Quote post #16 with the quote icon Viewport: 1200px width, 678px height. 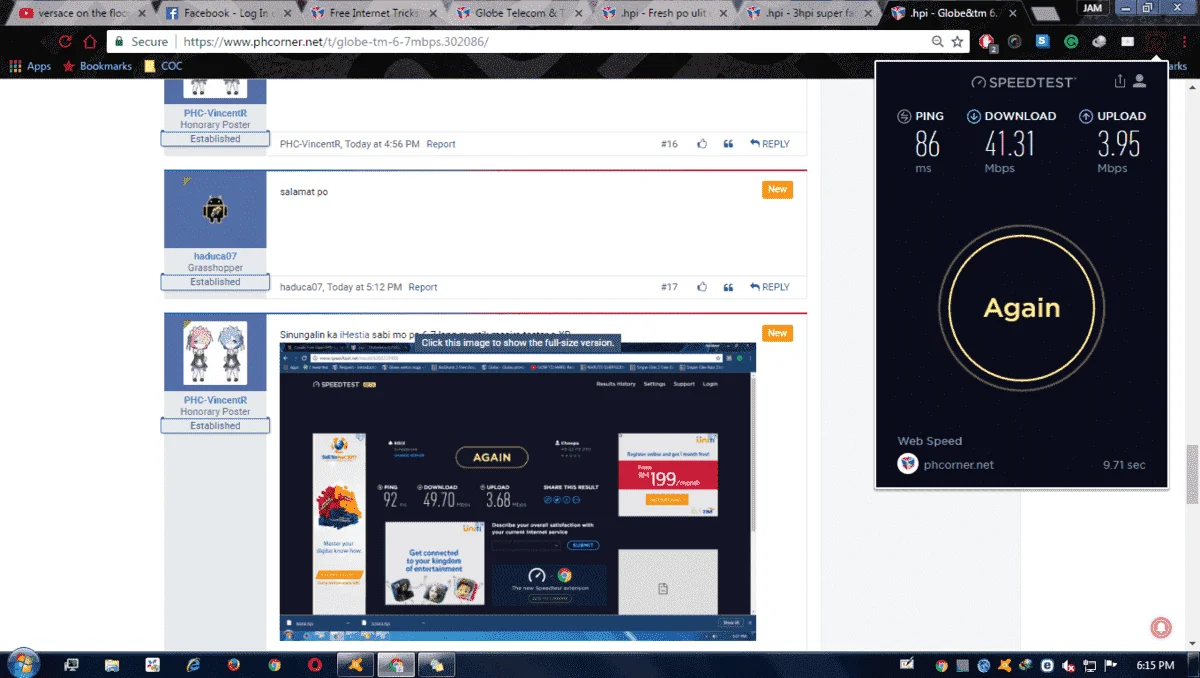tap(728, 144)
